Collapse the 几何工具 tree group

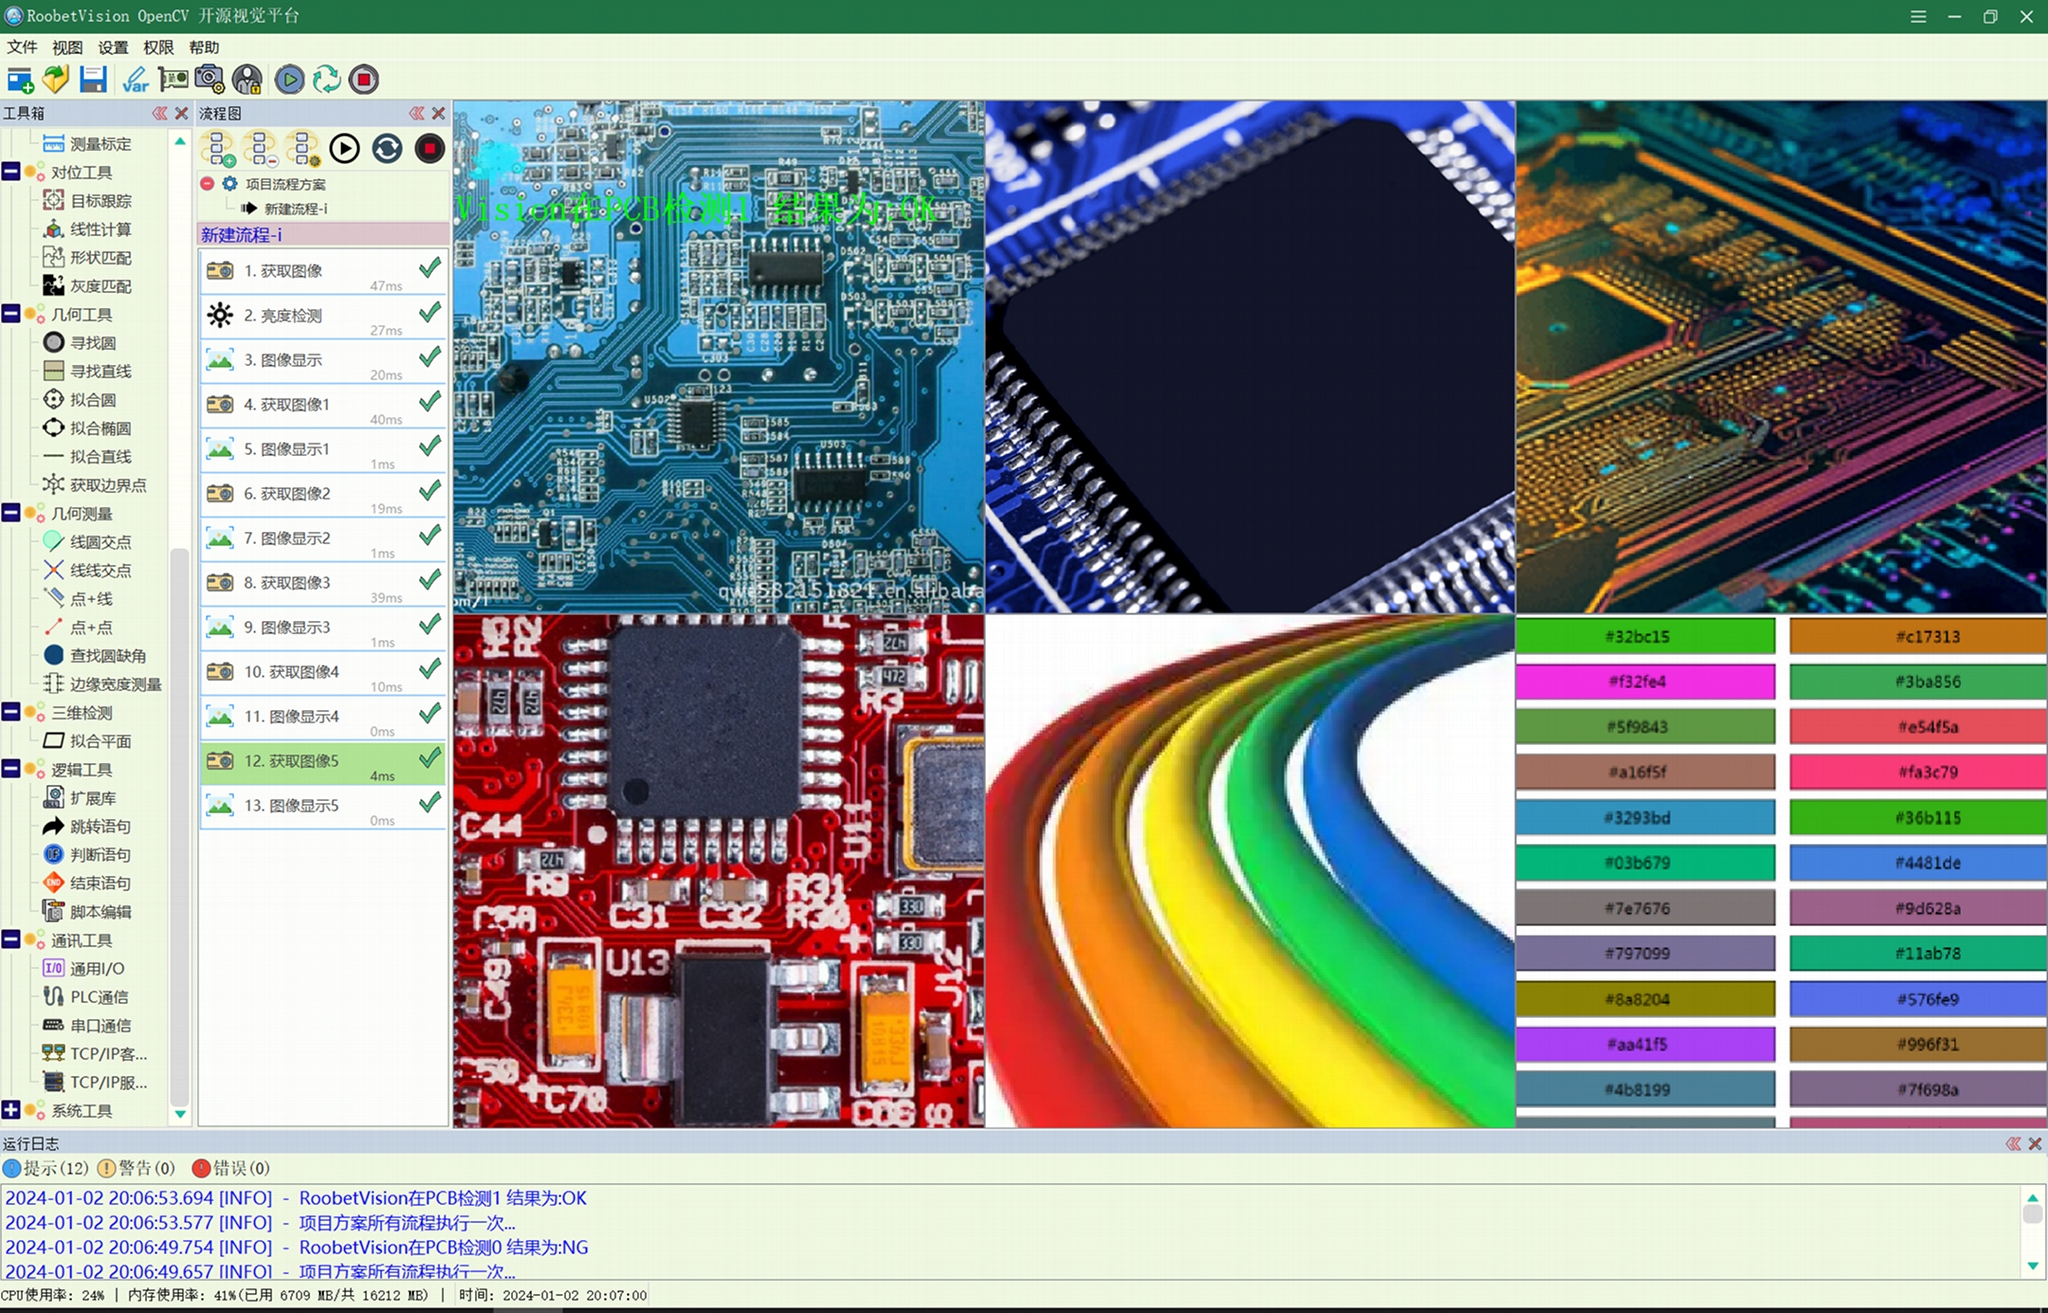pyautogui.click(x=11, y=314)
